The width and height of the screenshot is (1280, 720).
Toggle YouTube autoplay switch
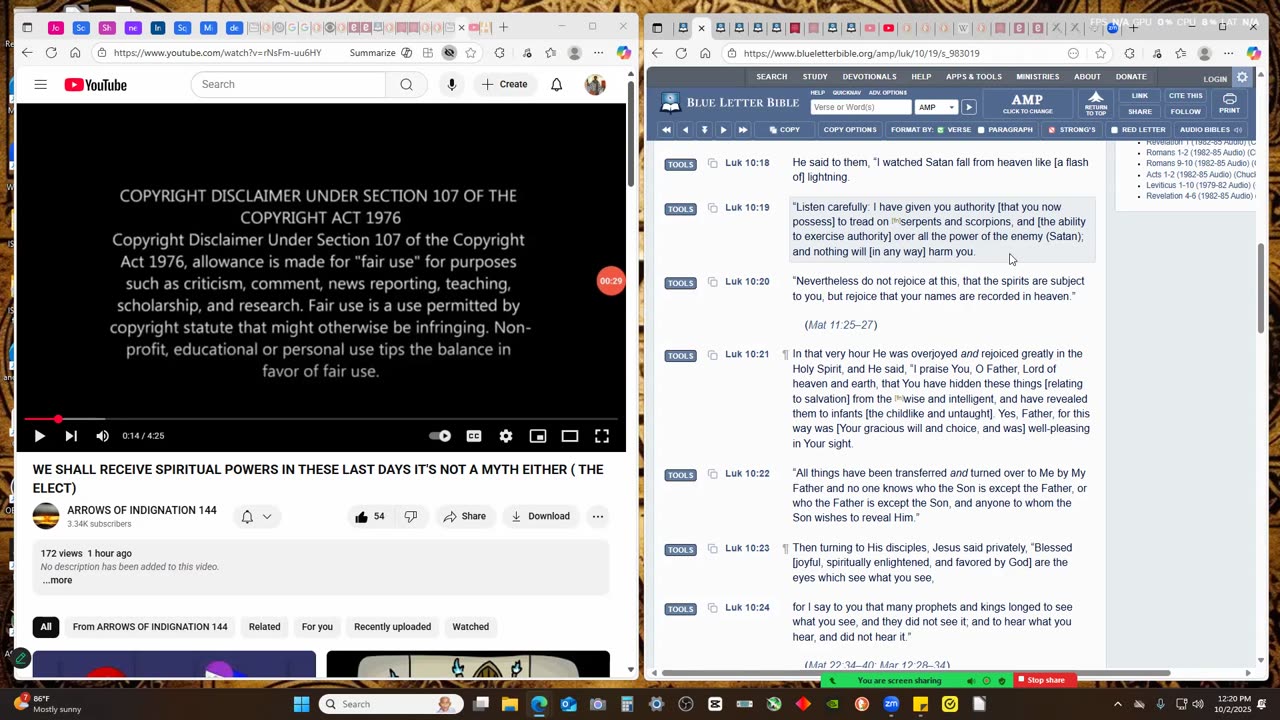(440, 436)
